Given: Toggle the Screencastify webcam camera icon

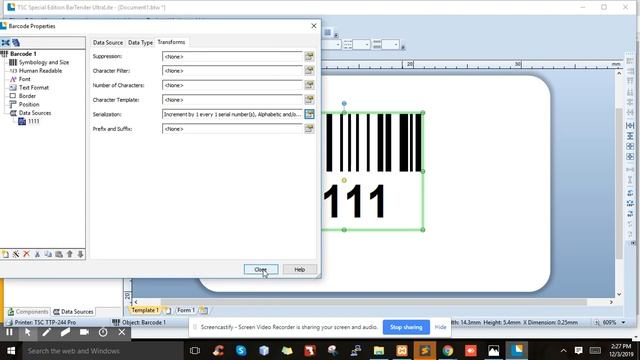Looking at the screenshot, I should 84,332.
